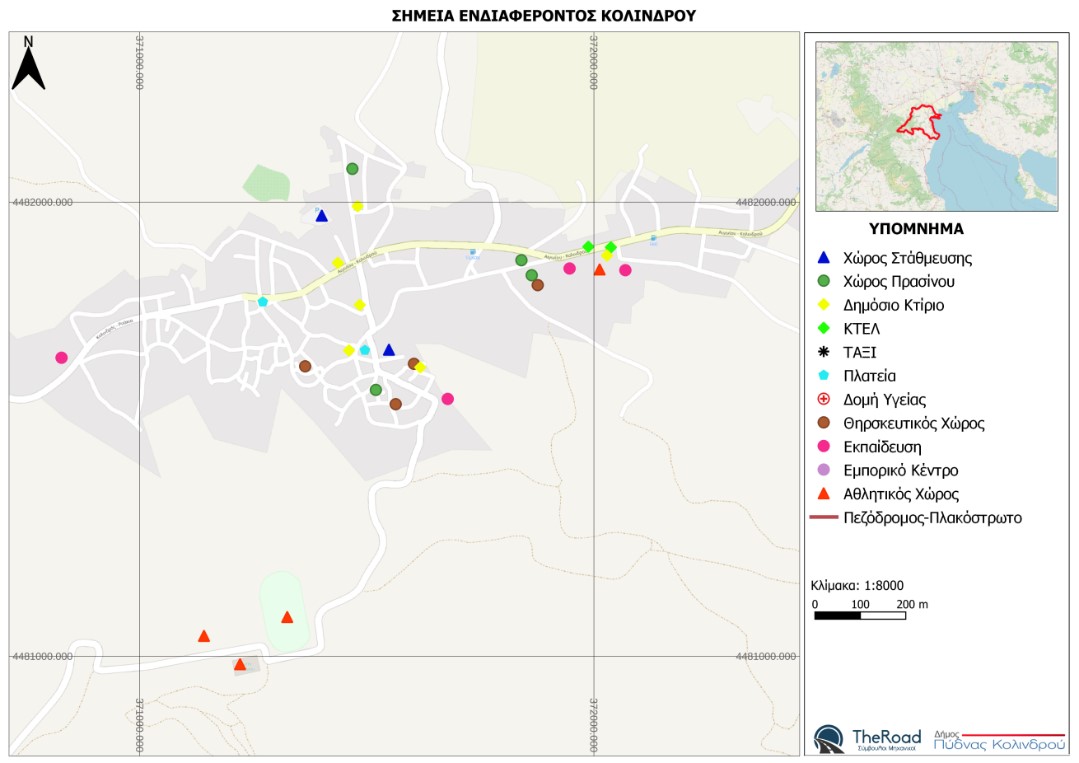Click the pink education marker at the far west

[61, 358]
